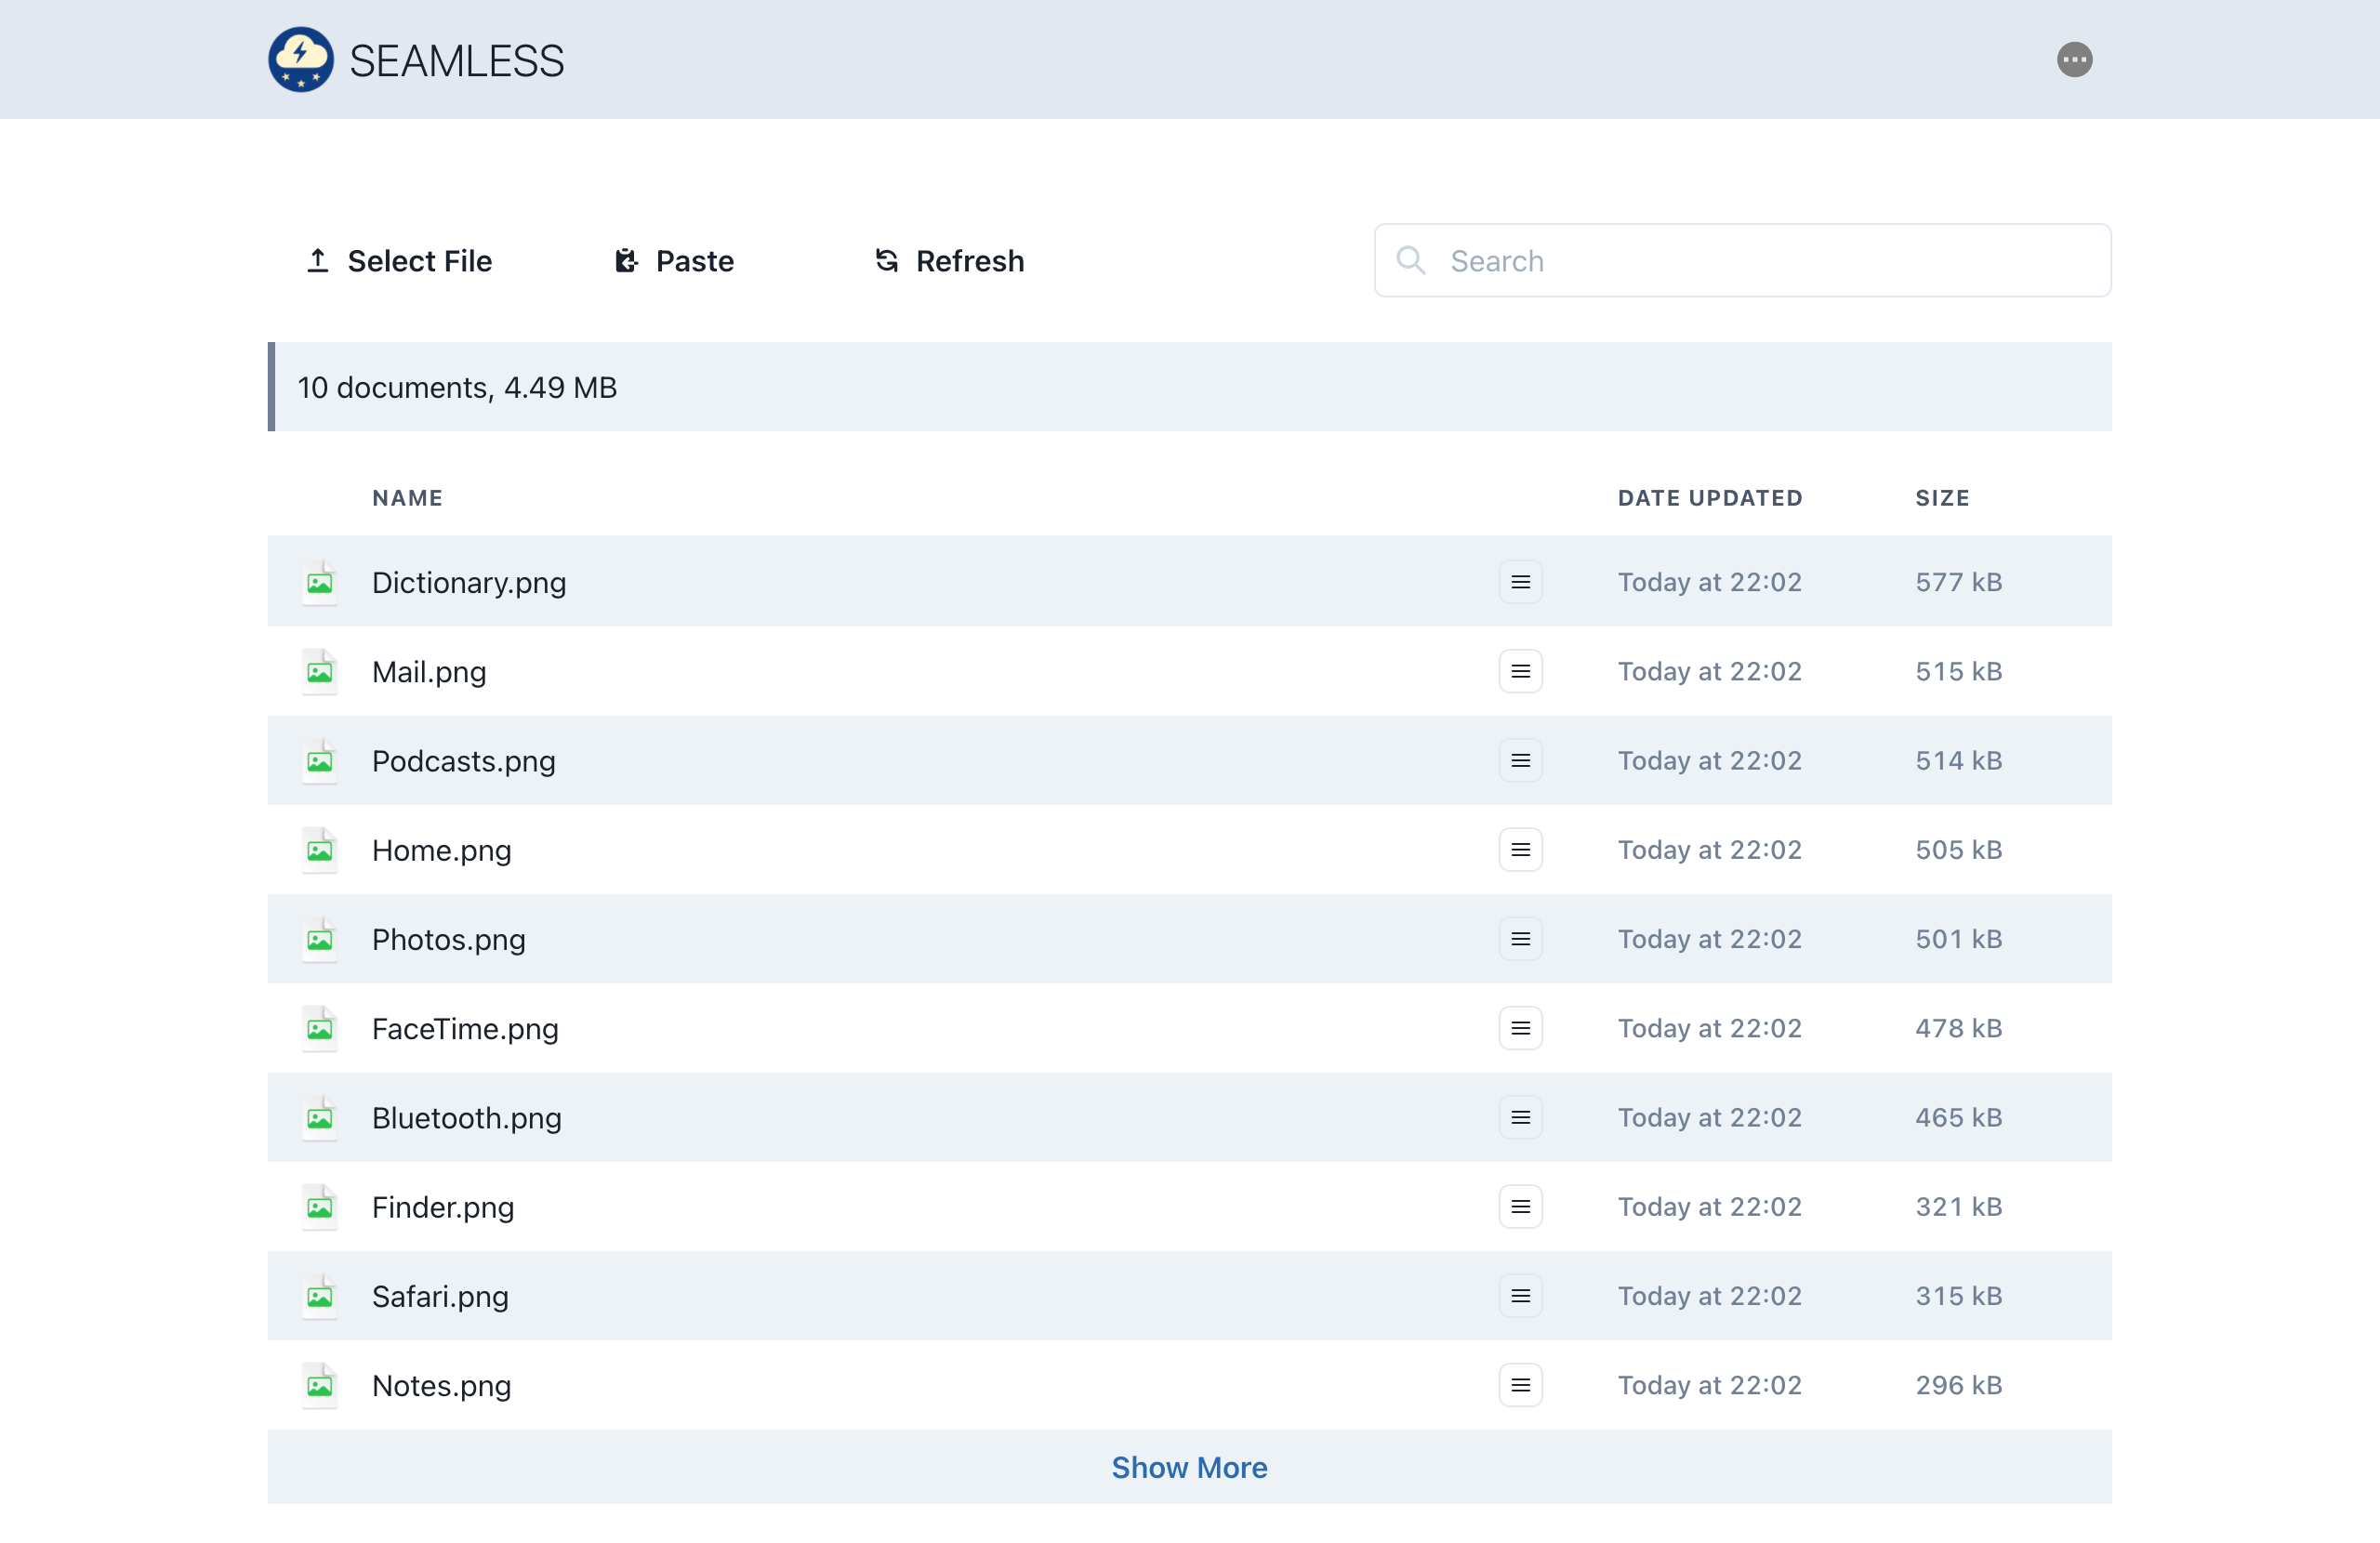Click the Dictionary.png image file icon
The height and width of the screenshot is (1543, 2380).
[x=320, y=583]
